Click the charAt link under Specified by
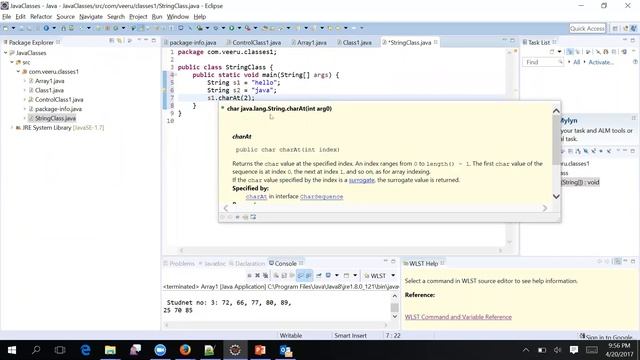640x360 pixels. pos(256,197)
